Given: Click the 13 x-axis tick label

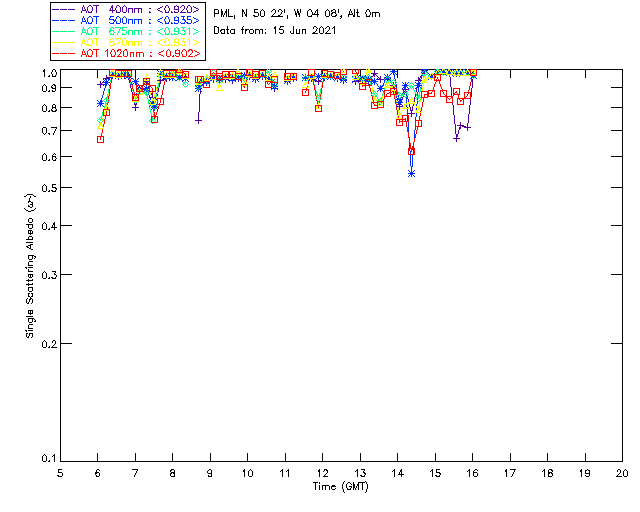Looking at the screenshot, I should click(x=360, y=473).
